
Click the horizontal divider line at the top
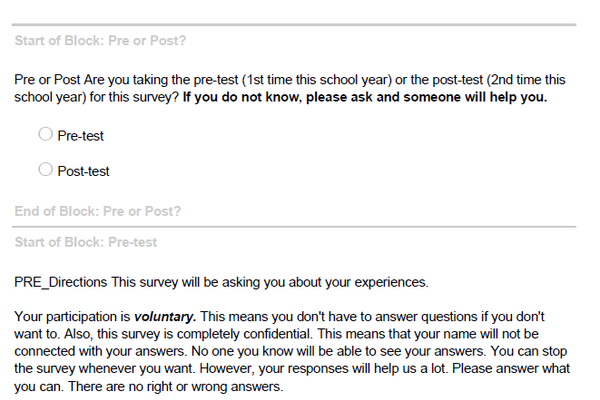pyautogui.click(x=300, y=24)
